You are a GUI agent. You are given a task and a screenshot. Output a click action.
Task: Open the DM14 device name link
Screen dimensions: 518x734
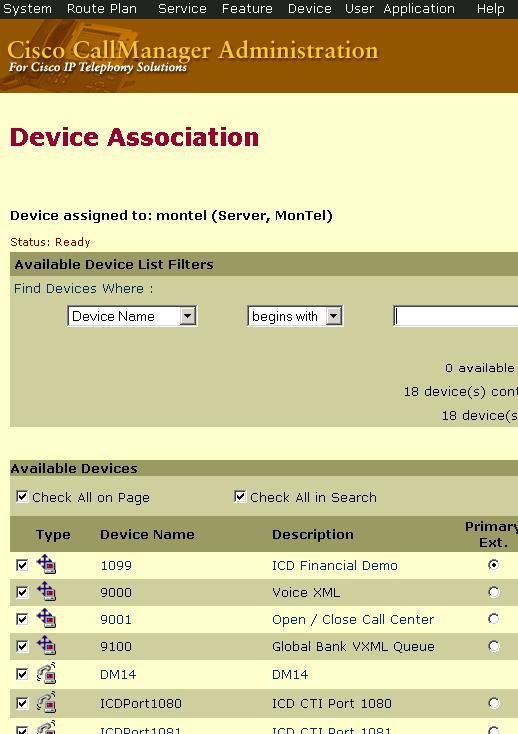118,675
